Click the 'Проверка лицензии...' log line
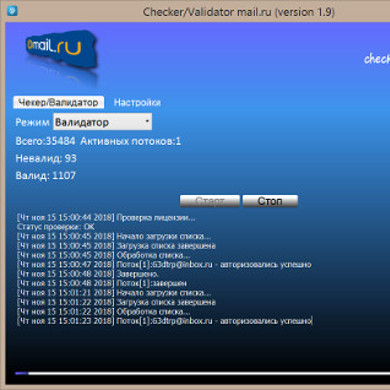This screenshot has width=390, height=390. 106,218
